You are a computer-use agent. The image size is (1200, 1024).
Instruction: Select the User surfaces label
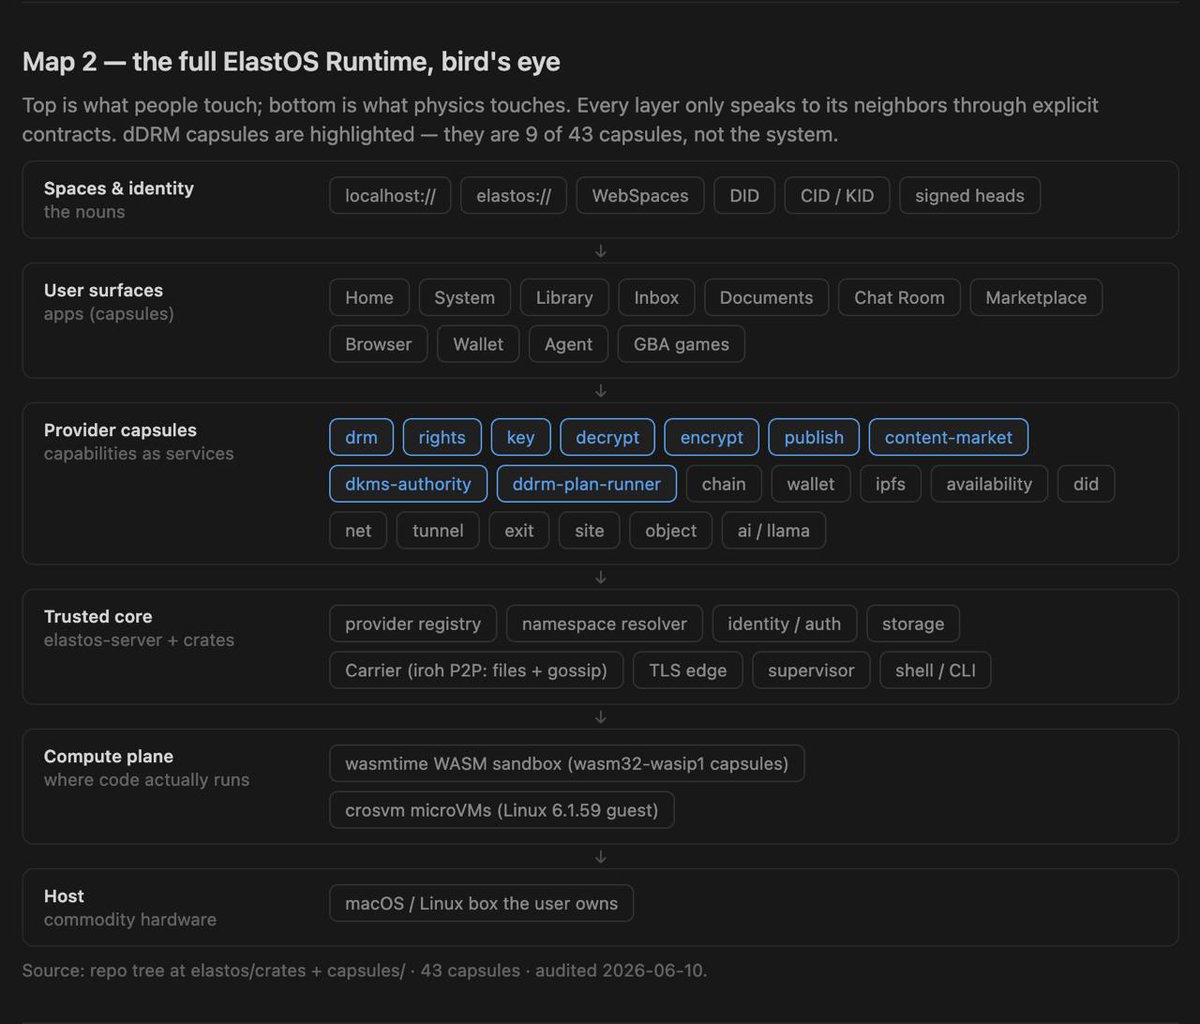[x=103, y=290]
